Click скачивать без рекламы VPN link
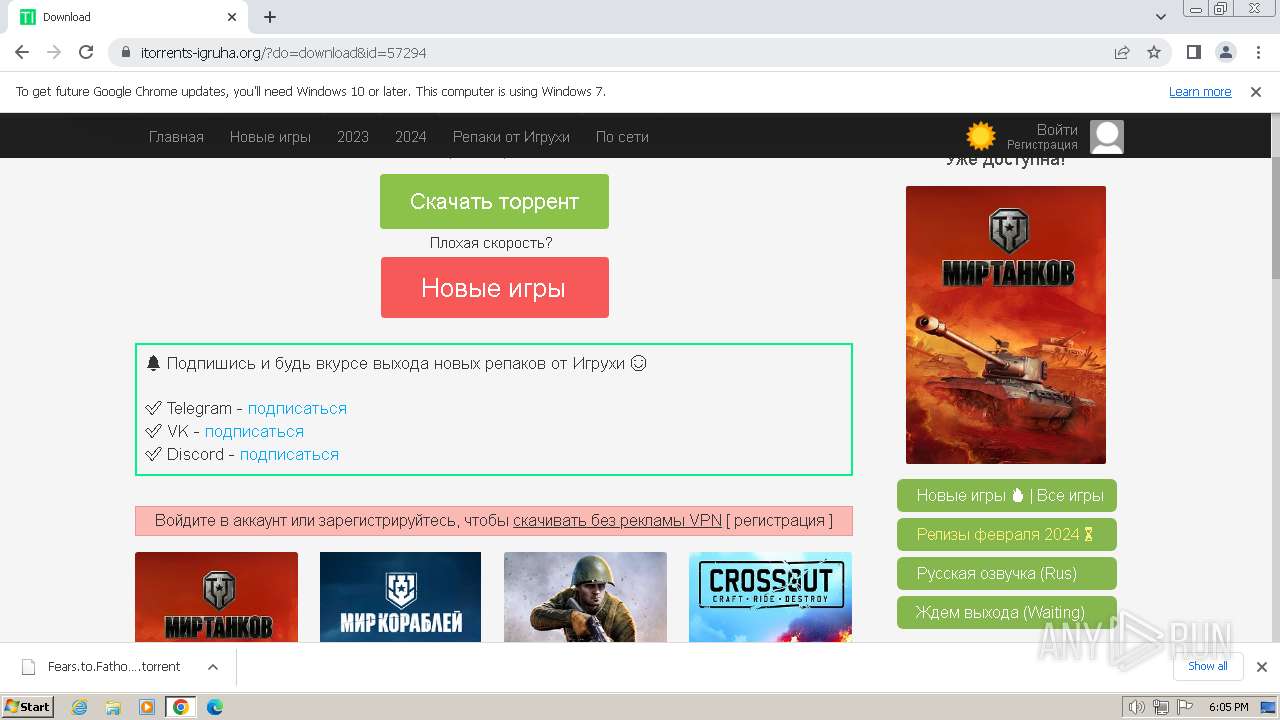This screenshot has width=1280, height=720. (x=617, y=520)
